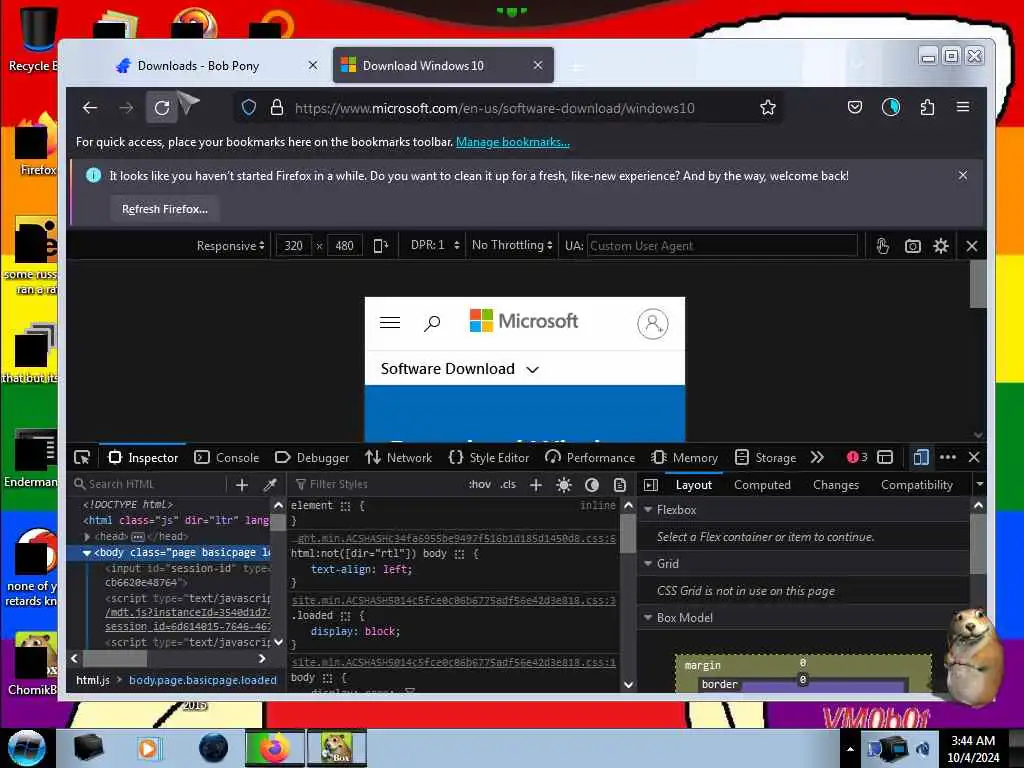Screen dimensions: 1024x768
Task: Reload the current page
Action: pyautogui.click(x=162, y=108)
